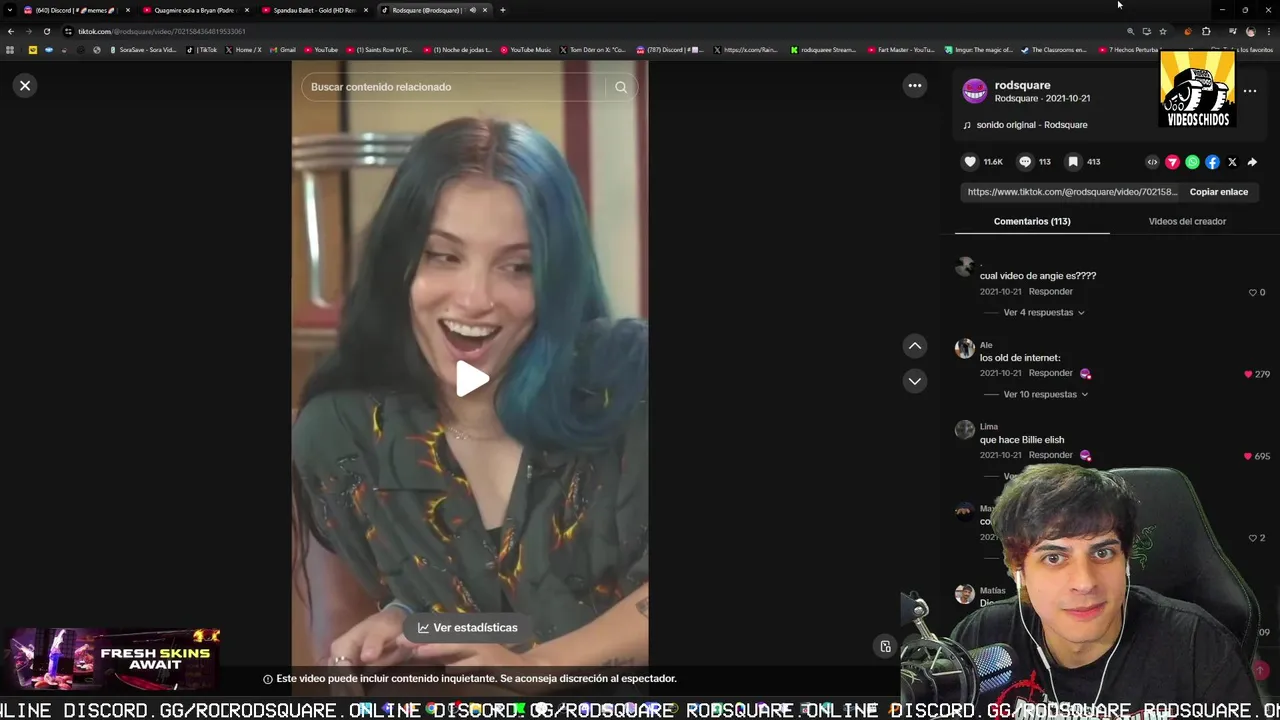
Task: Go to the previous video arrow
Action: 914,346
